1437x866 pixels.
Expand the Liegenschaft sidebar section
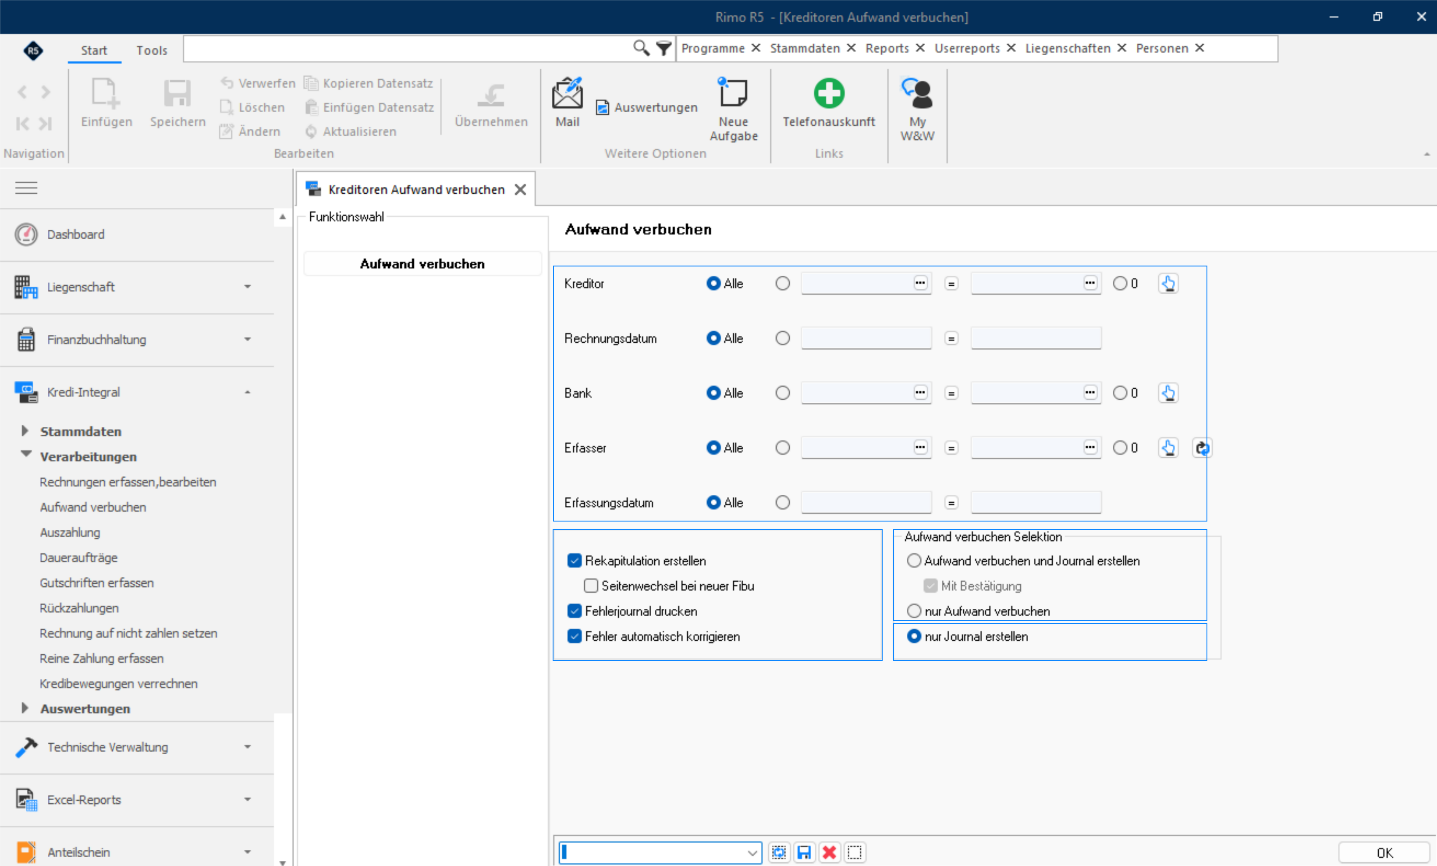point(137,287)
